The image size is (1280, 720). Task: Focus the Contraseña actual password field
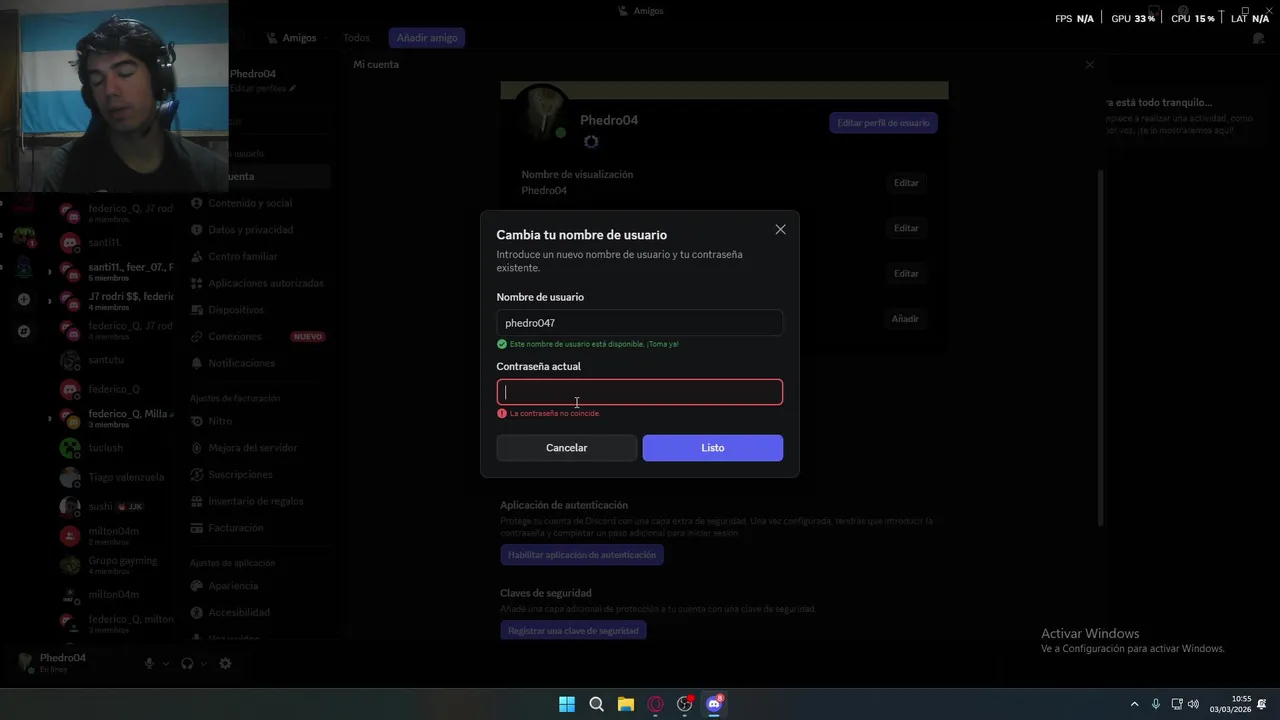click(639, 392)
